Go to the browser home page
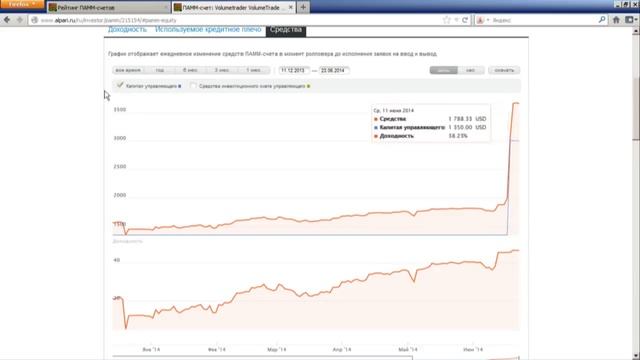The height and width of the screenshot is (360, 640). 616,20
